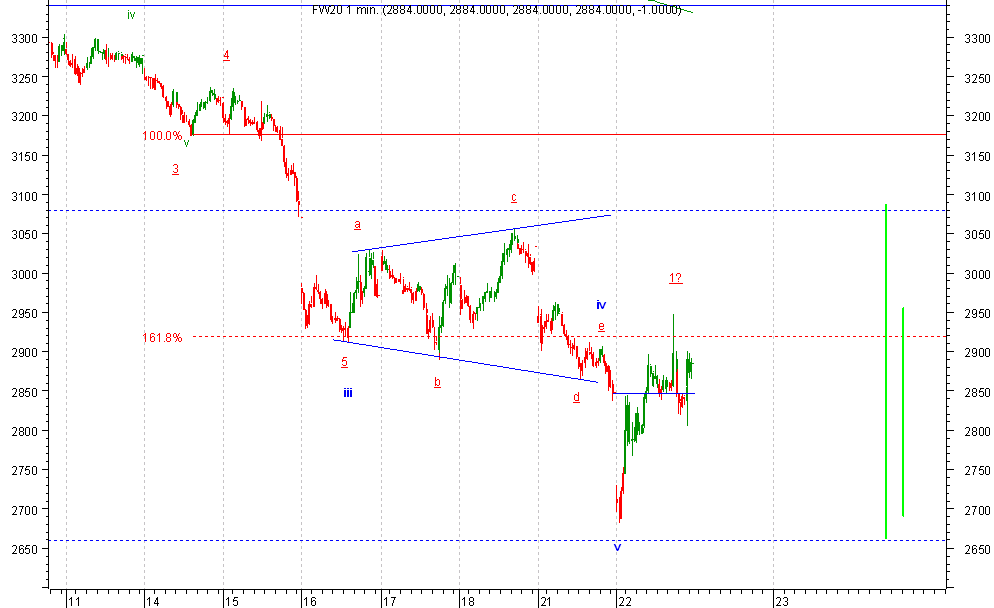Click the red '4' wave label
Viewport: 994px width, 608px height.
point(226,55)
